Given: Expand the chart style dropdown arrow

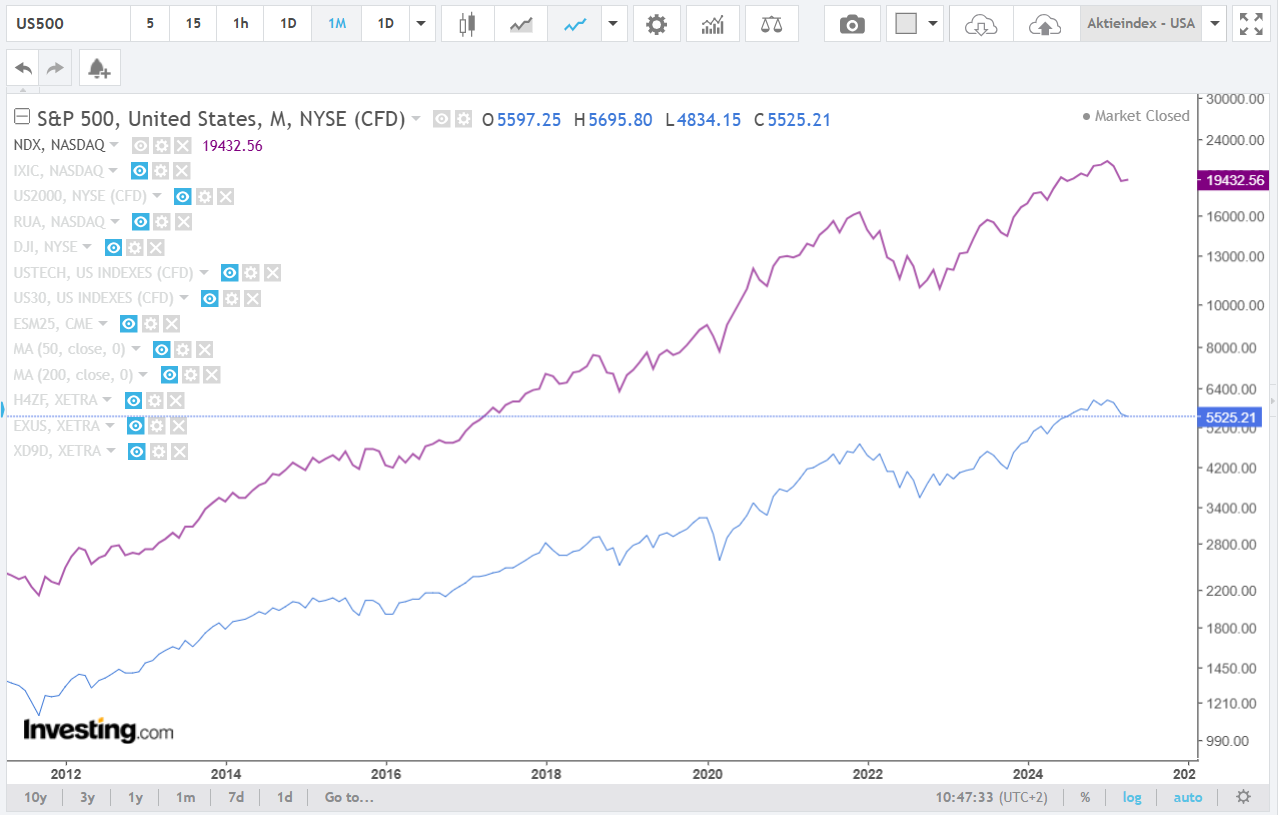Looking at the screenshot, I should tap(613, 24).
